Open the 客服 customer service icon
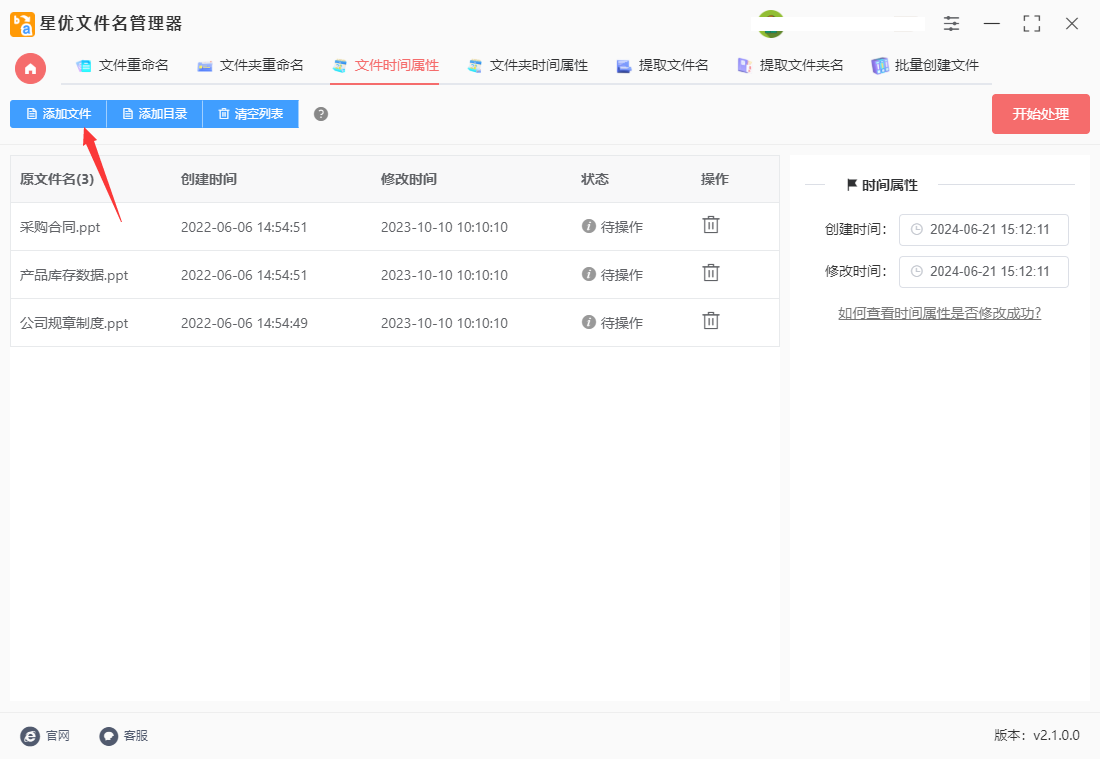The height and width of the screenshot is (760, 1100). (x=108, y=735)
